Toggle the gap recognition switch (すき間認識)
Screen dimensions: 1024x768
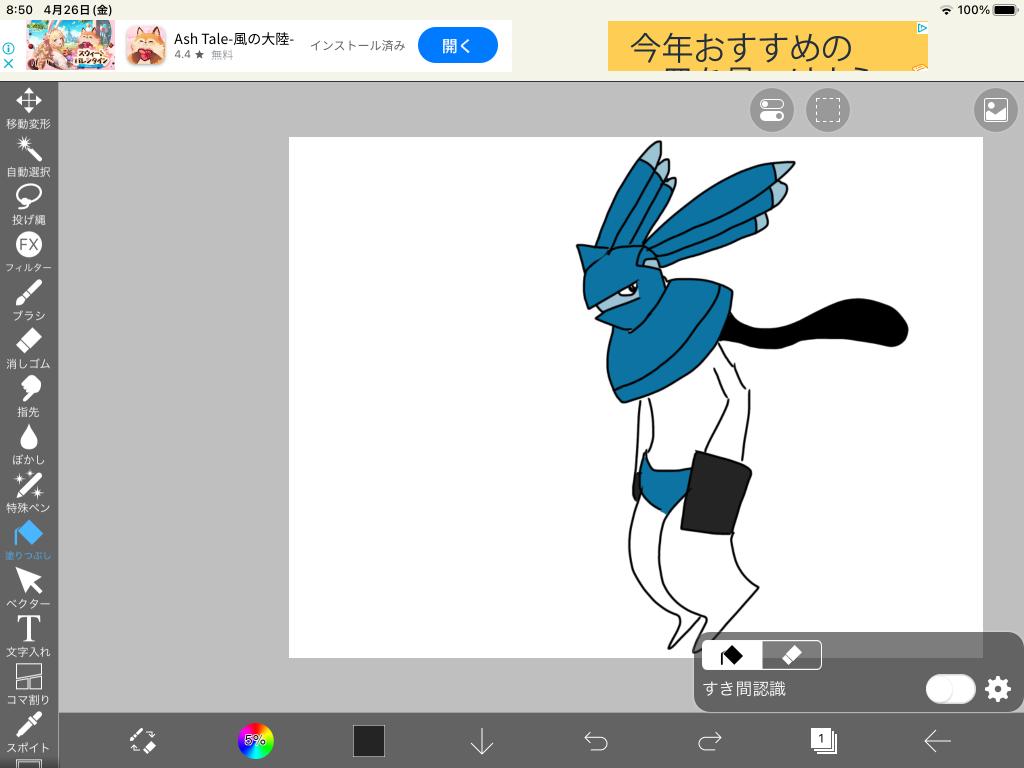[x=949, y=689]
